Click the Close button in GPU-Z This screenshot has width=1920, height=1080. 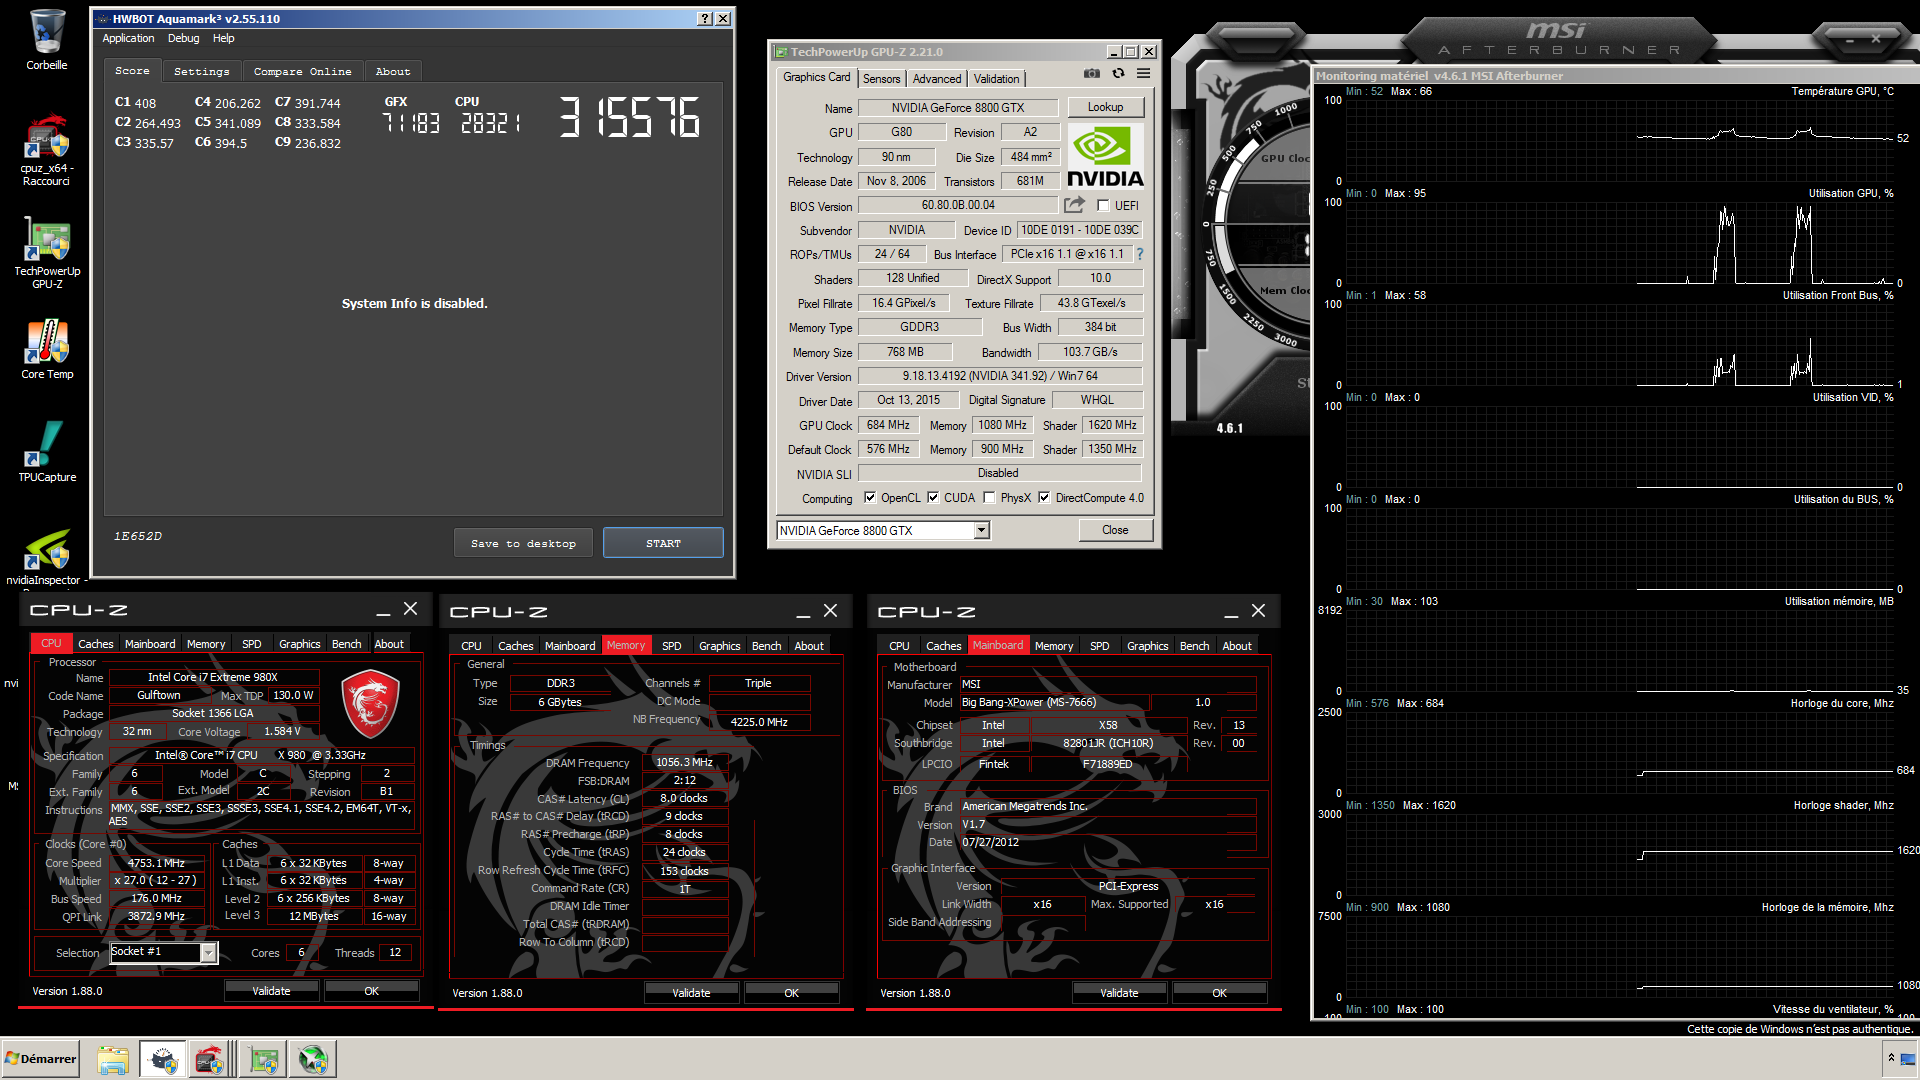tap(1115, 530)
